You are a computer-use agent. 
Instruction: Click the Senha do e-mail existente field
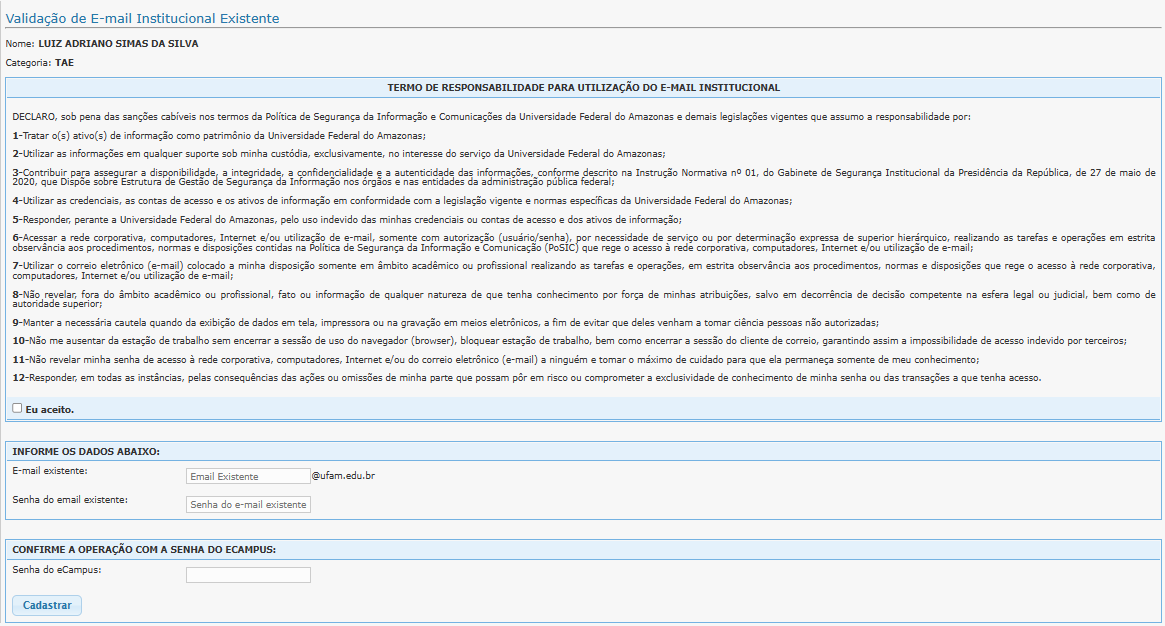pos(248,505)
